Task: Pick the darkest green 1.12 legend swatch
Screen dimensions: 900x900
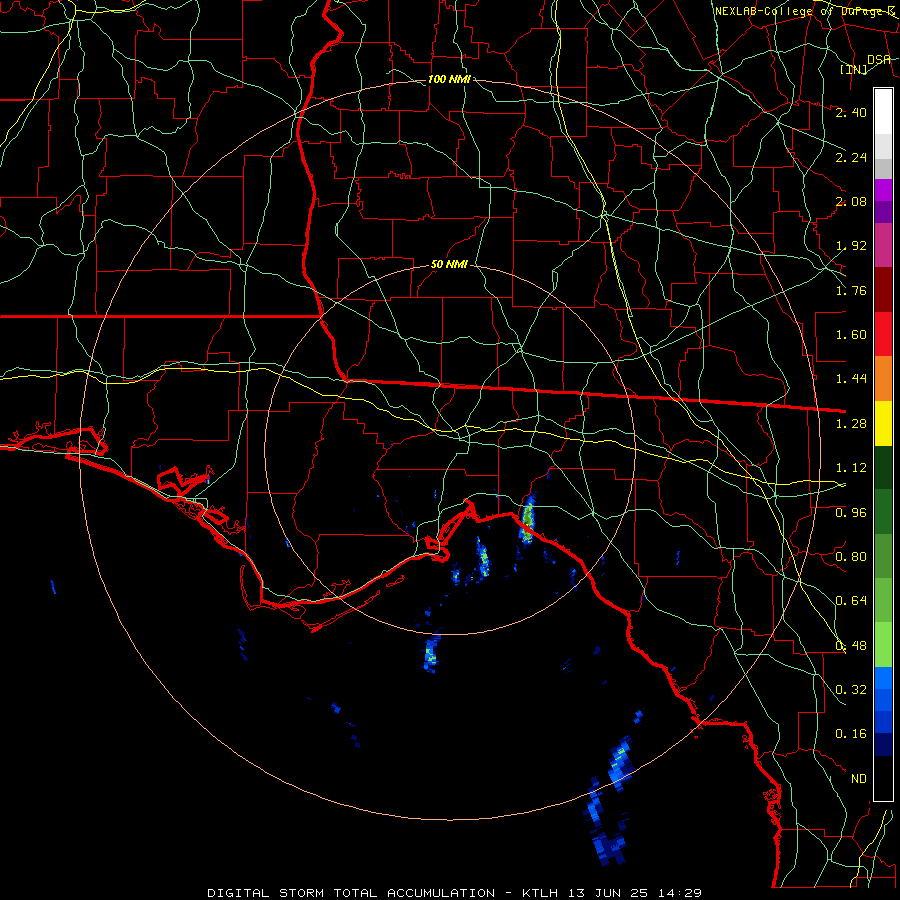Action: 883,467
